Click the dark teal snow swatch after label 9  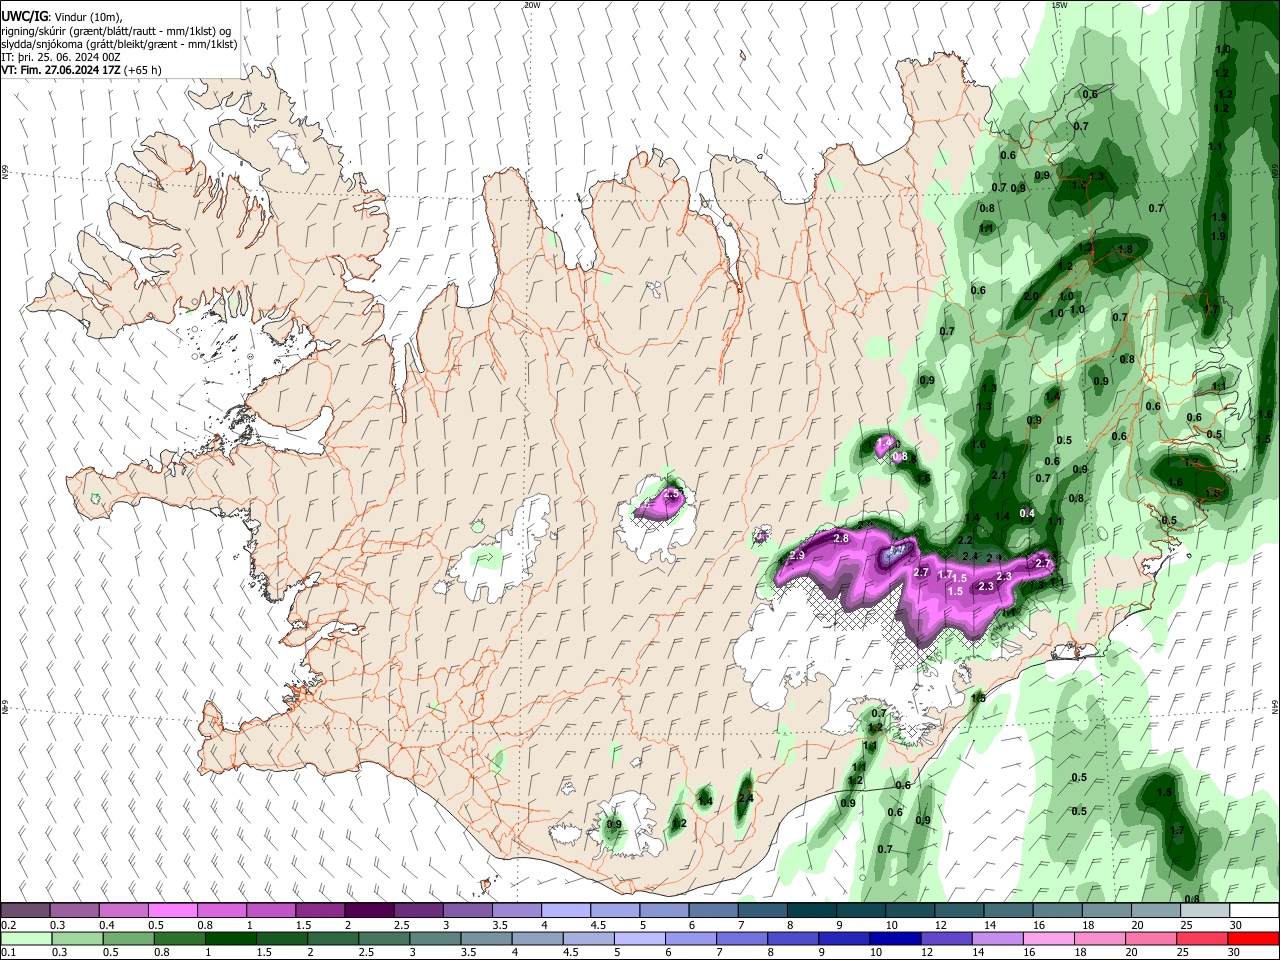[x=860, y=910]
